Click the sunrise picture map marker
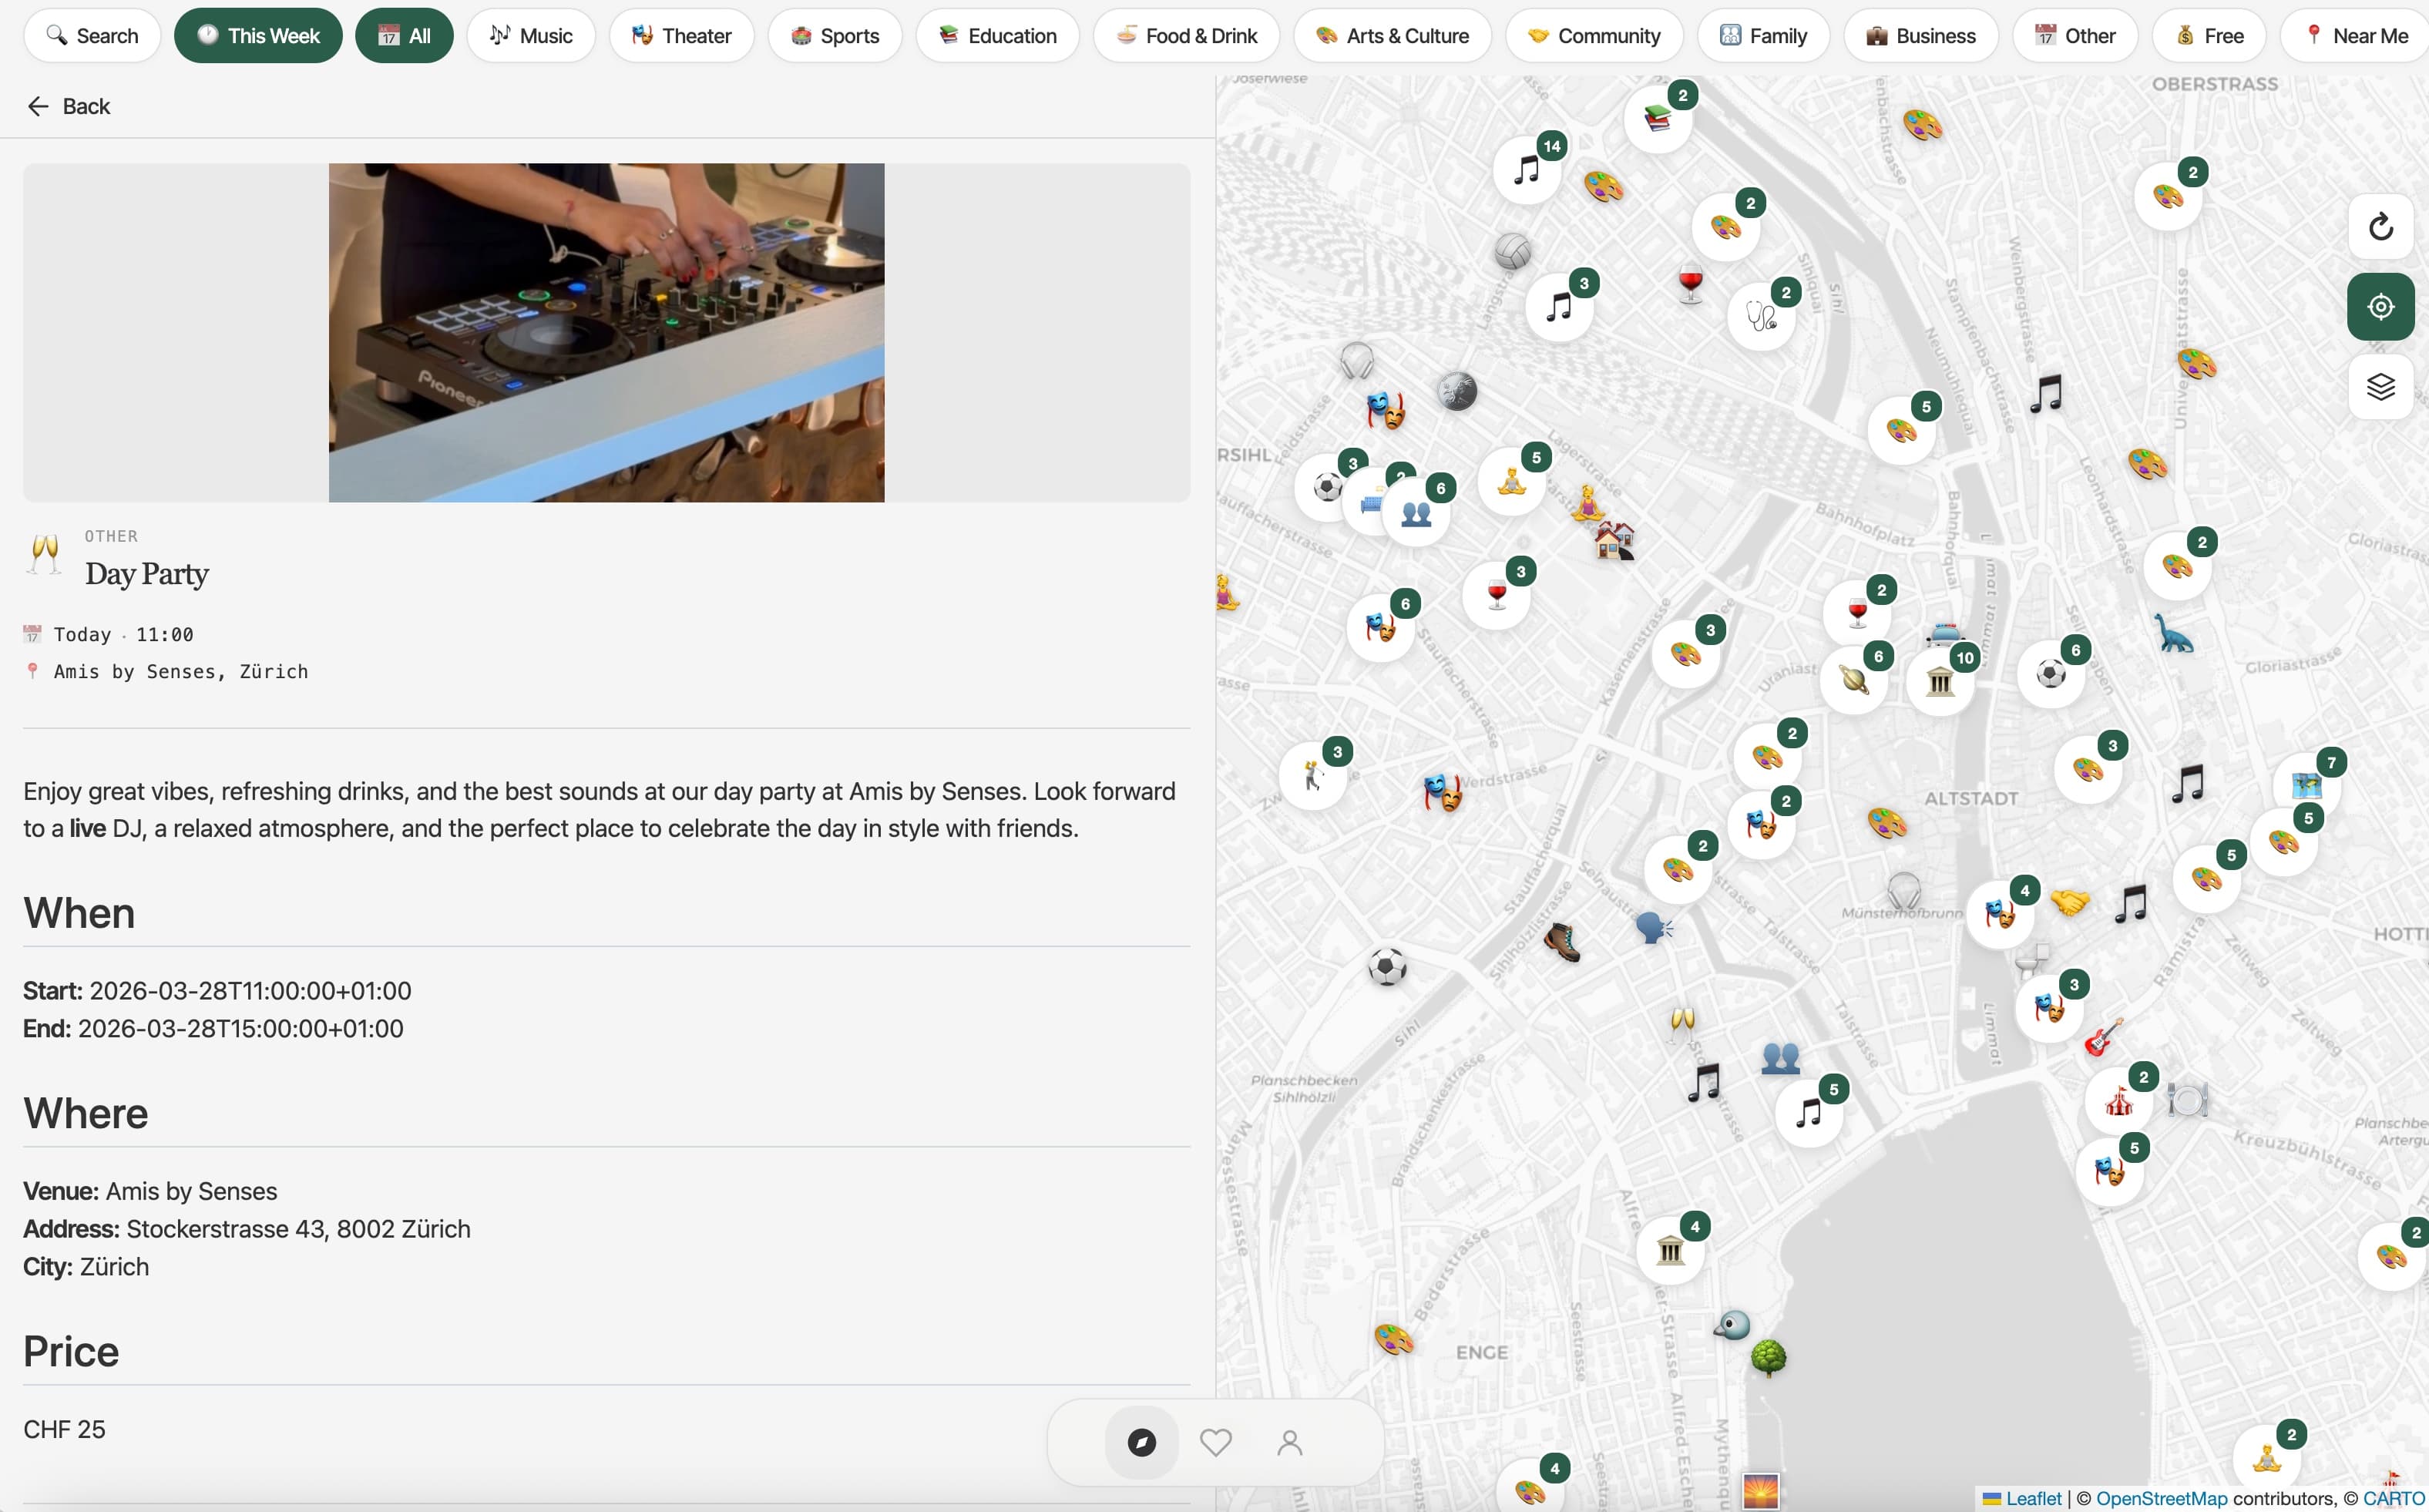The height and width of the screenshot is (1512, 2429). pyautogui.click(x=1760, y=1491)
